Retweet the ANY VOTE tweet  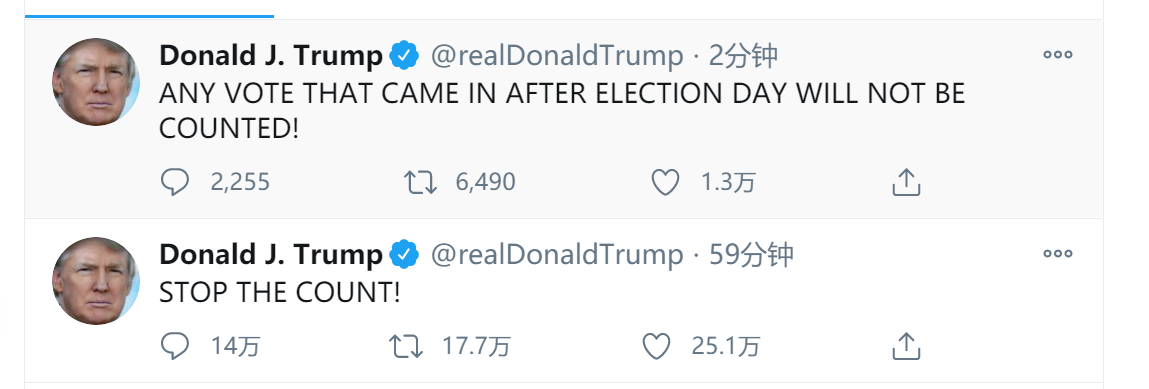click(x=421, y=182)
